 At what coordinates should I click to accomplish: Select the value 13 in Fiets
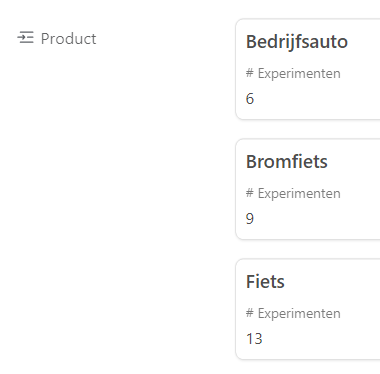pyautogui.click(x=254, y=339)
